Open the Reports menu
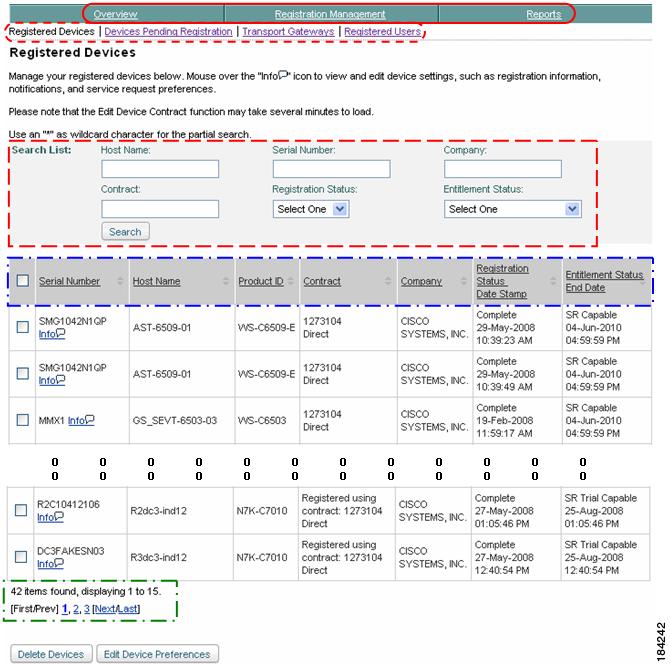 pos(544,14)
